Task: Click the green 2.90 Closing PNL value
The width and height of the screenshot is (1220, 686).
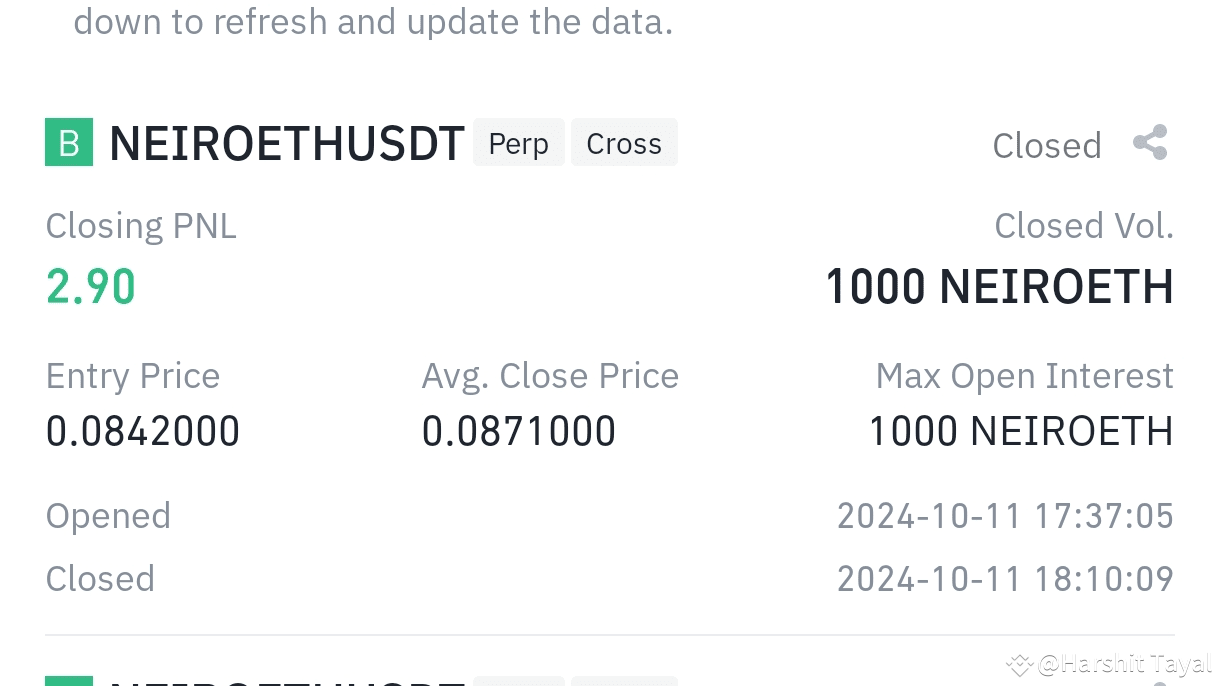Action: tap(90, 285)
